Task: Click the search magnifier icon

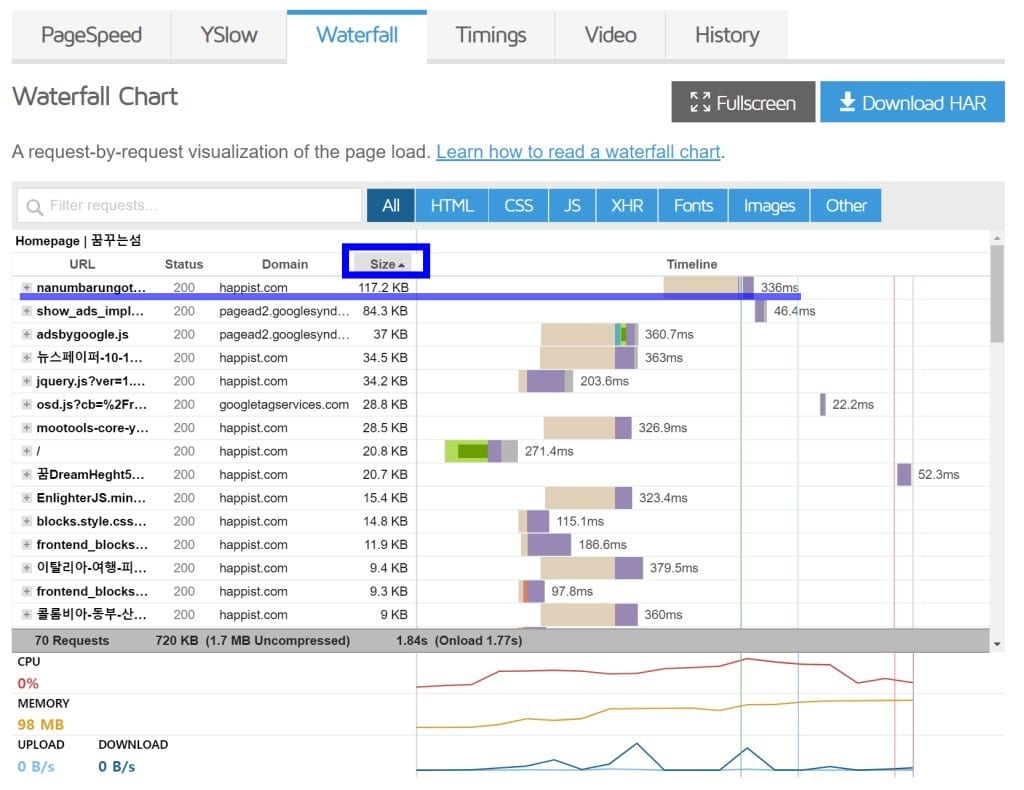Action: pos(35,207)
